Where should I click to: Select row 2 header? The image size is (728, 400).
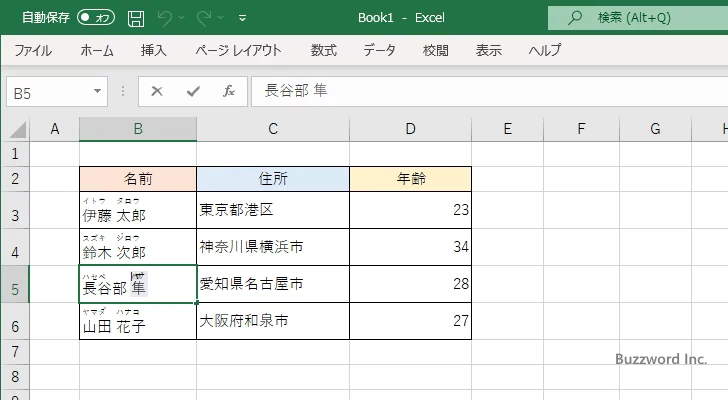pos(15,179)
